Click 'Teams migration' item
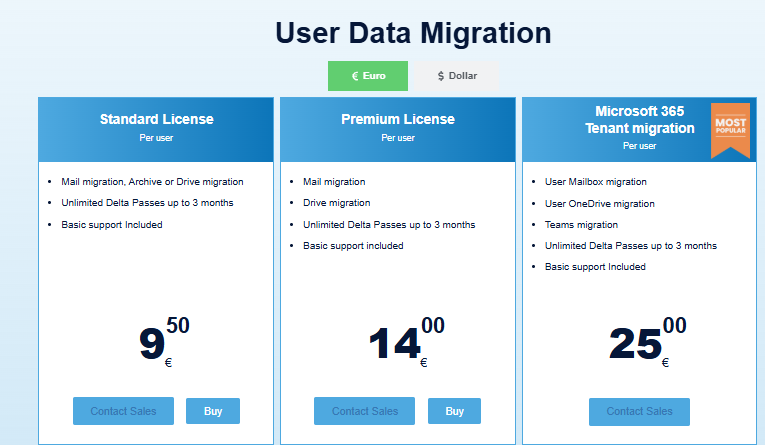 click(581, 224)
